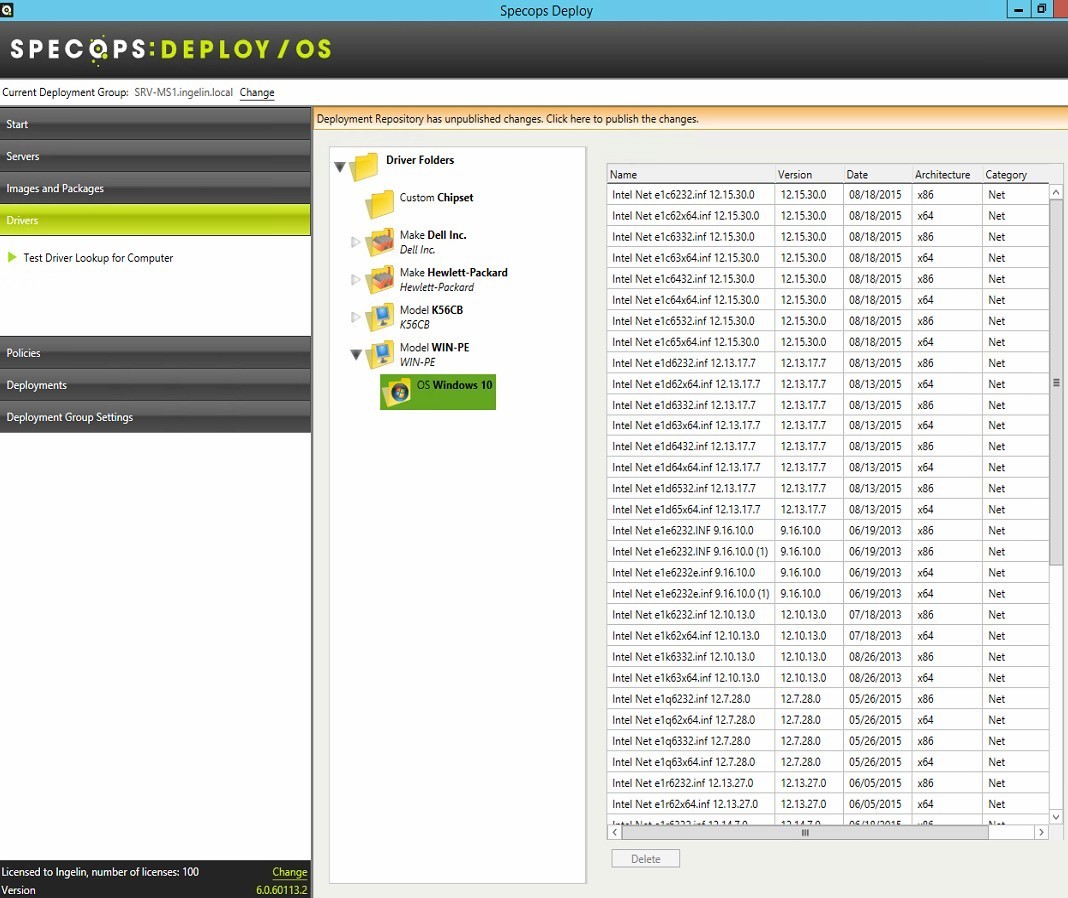
Task: Click the Driver Folders root folder icon
Action: [364, 166]
